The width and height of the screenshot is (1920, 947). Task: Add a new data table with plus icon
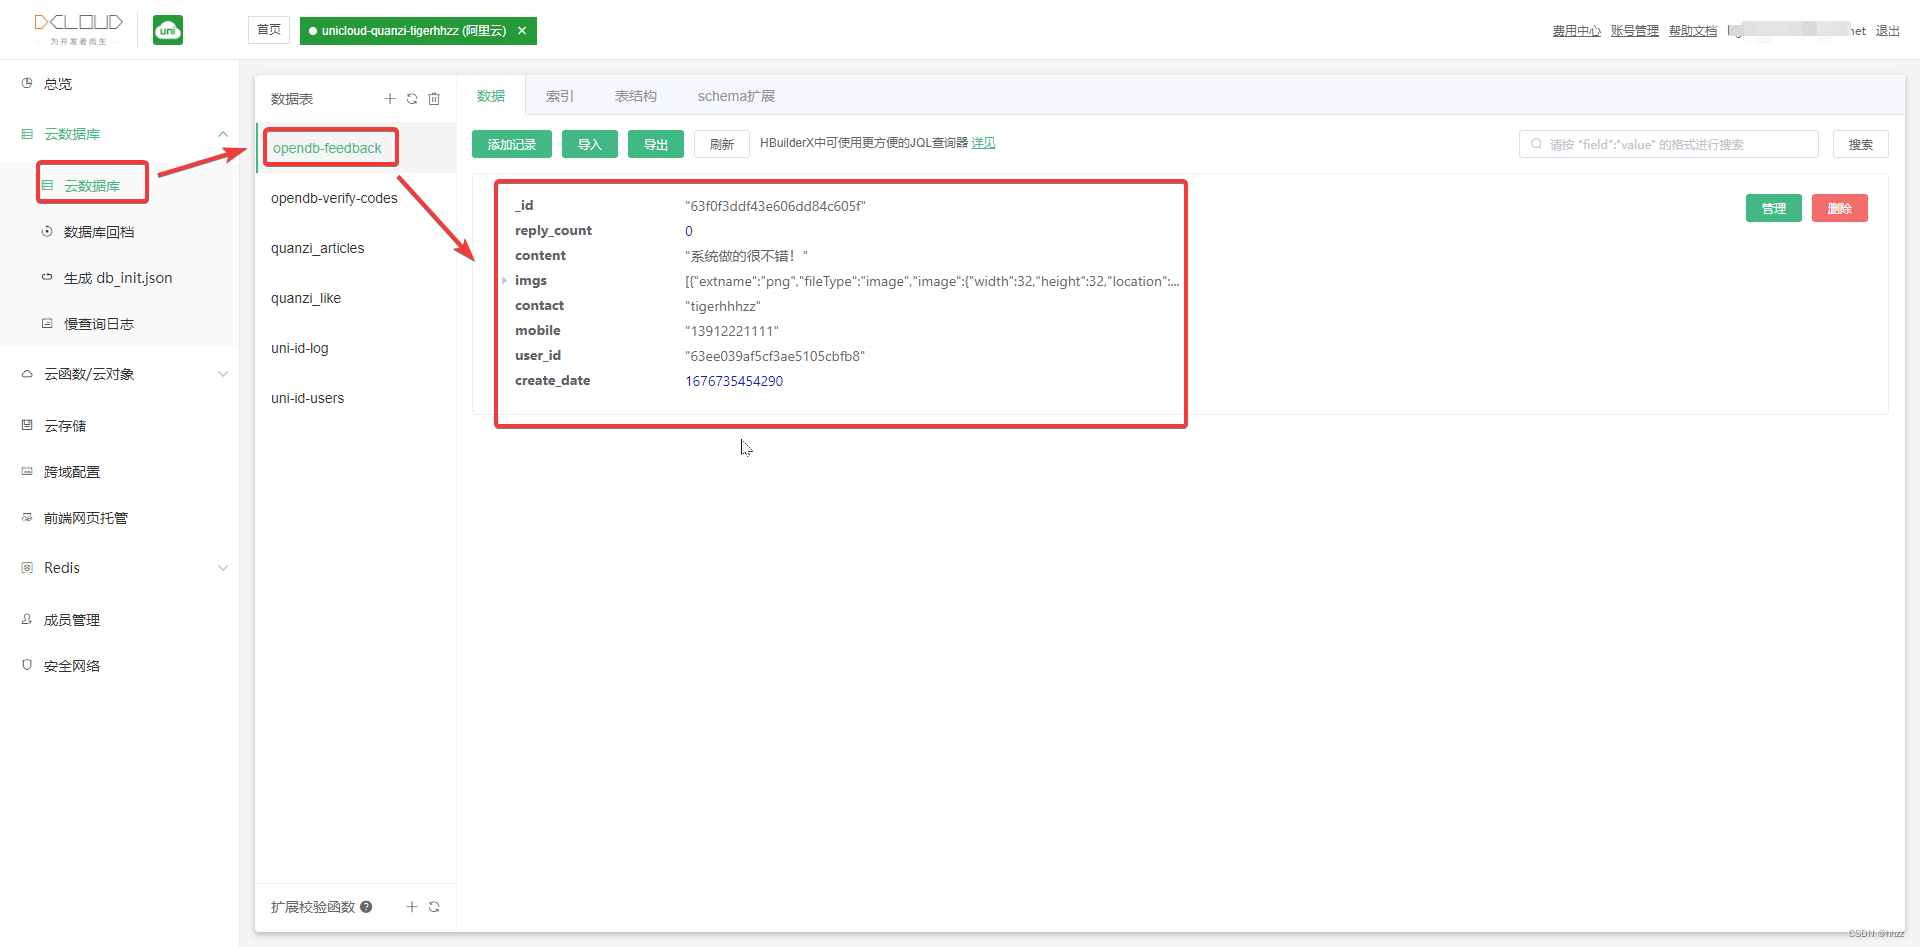[x=390, y=98]
